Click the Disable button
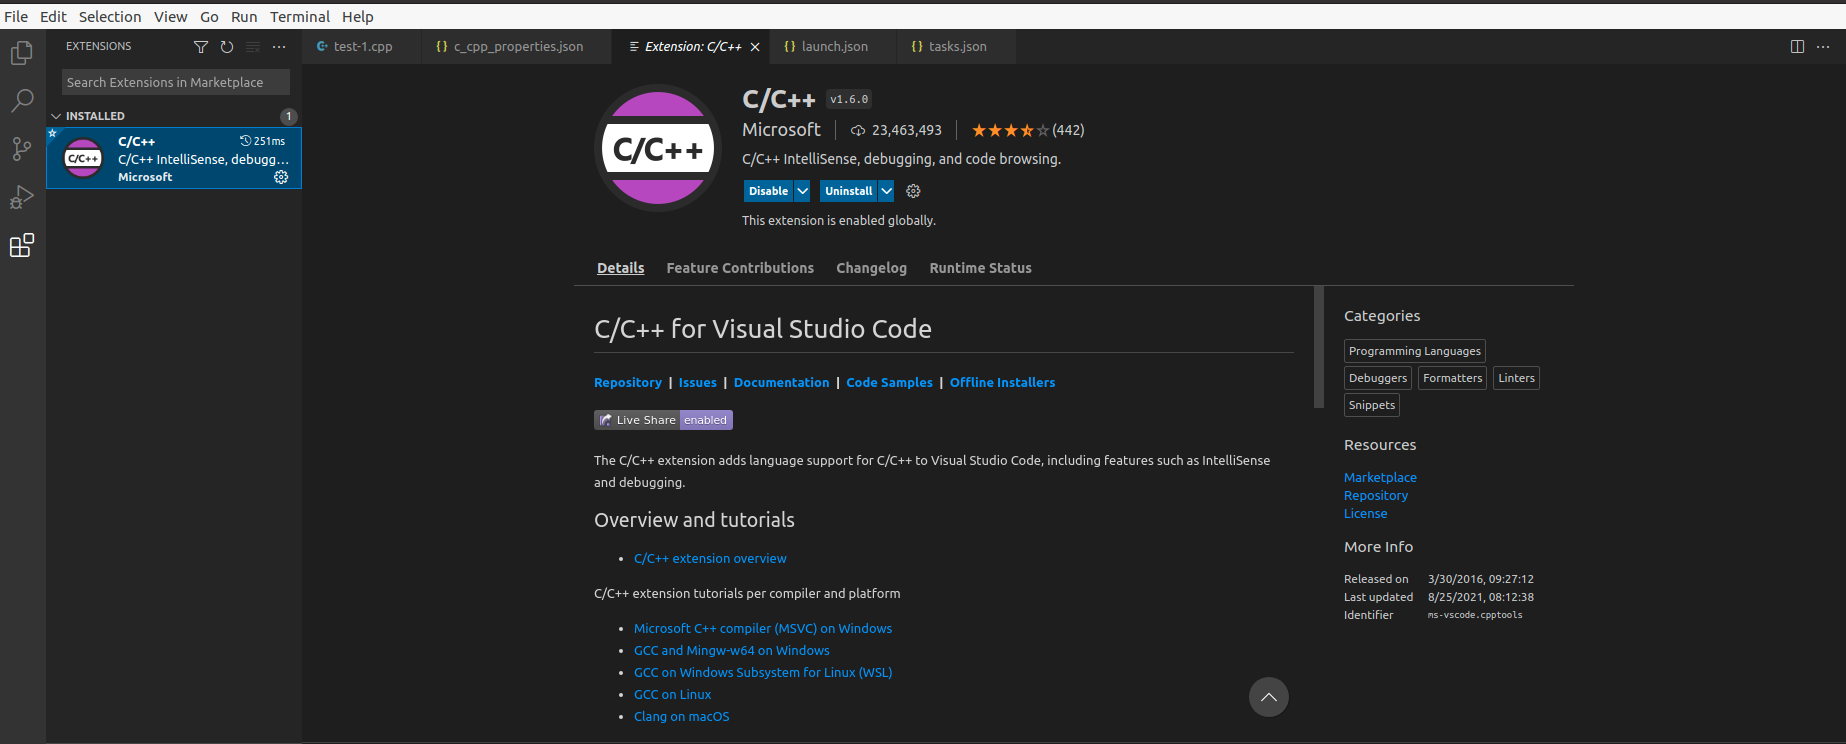The width and height of the screenshot is (1846, 744). [x=769, y=191]
